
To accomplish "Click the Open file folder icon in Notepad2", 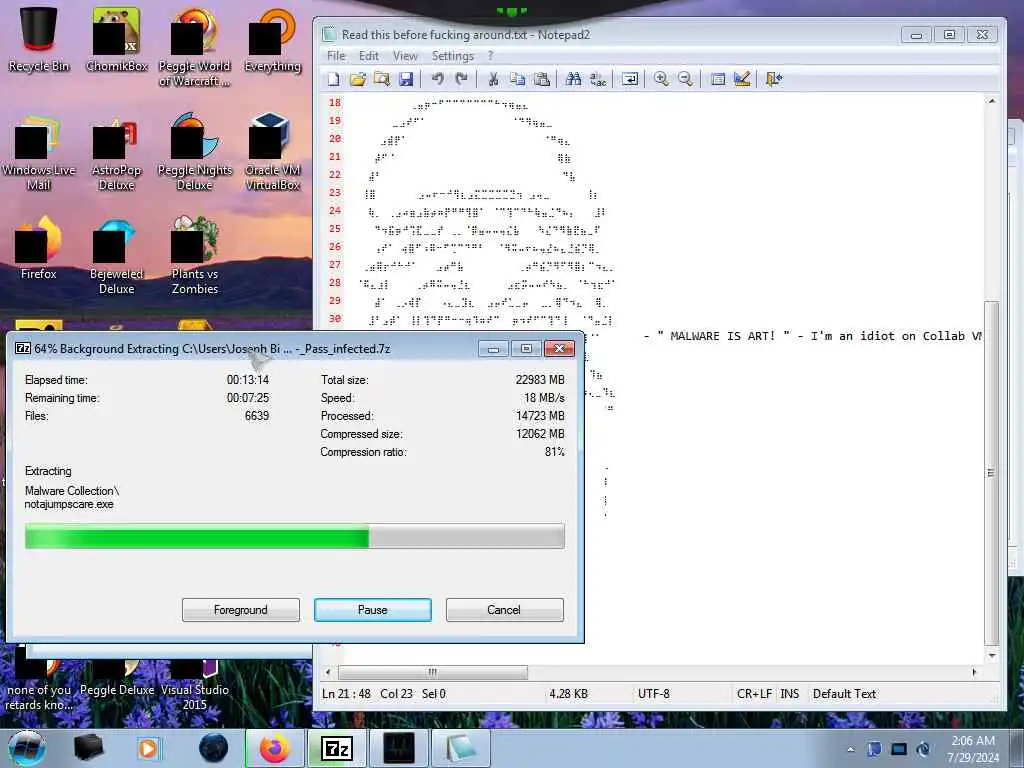I will [x=357, y=79].
